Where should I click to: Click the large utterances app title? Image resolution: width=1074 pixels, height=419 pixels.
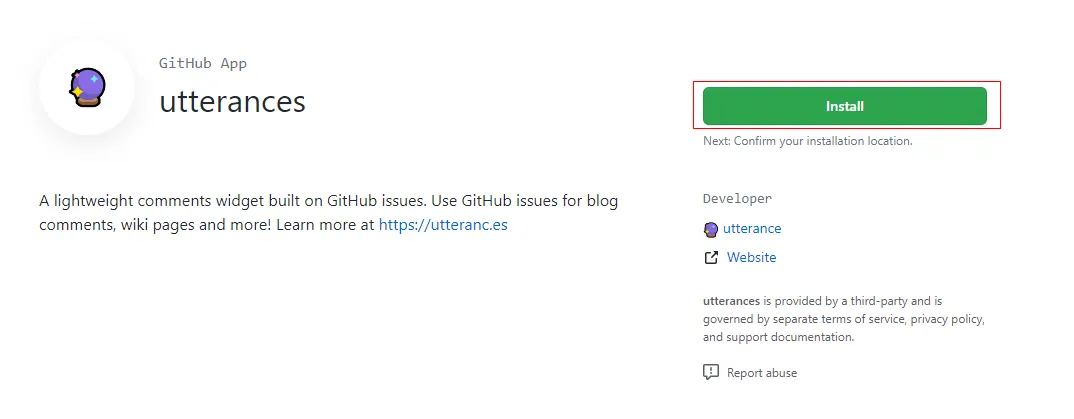tap(232, 101)
